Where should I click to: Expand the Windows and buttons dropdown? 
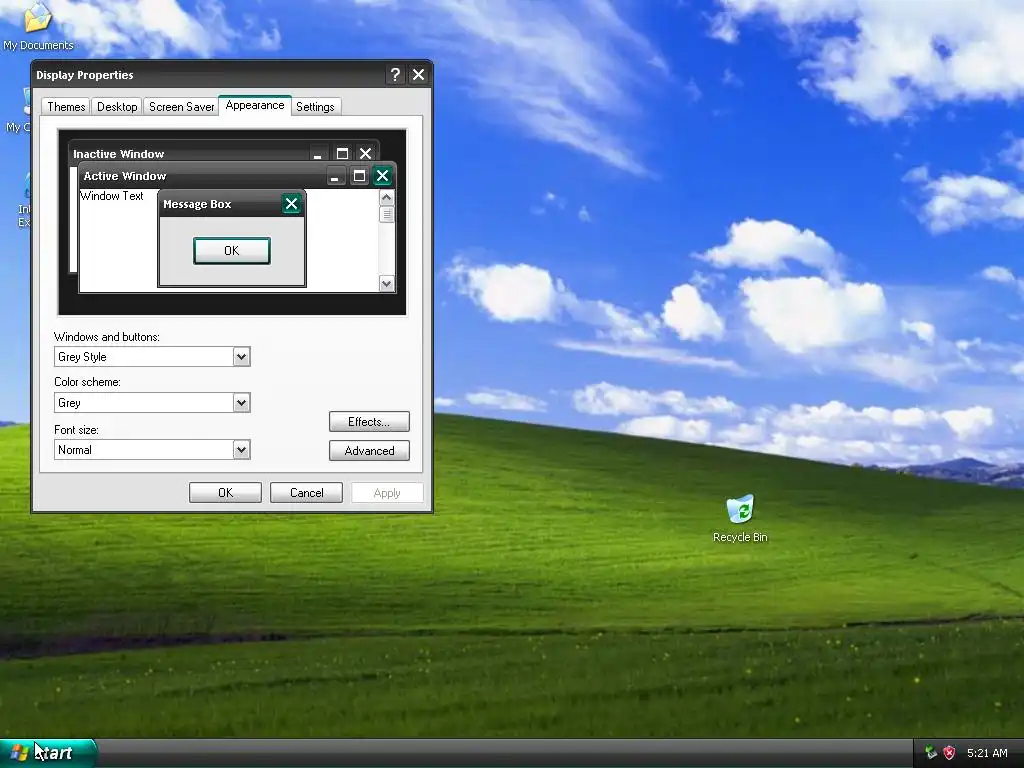(242, 357)
